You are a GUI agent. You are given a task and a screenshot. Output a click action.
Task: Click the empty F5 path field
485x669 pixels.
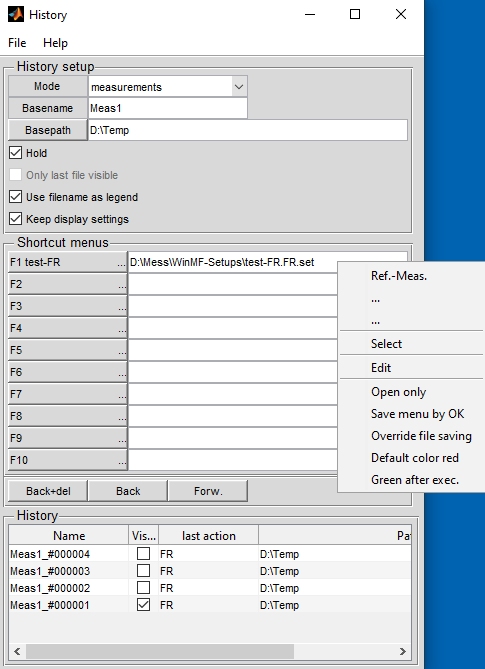pyautogui.click(x=233, y=350)
